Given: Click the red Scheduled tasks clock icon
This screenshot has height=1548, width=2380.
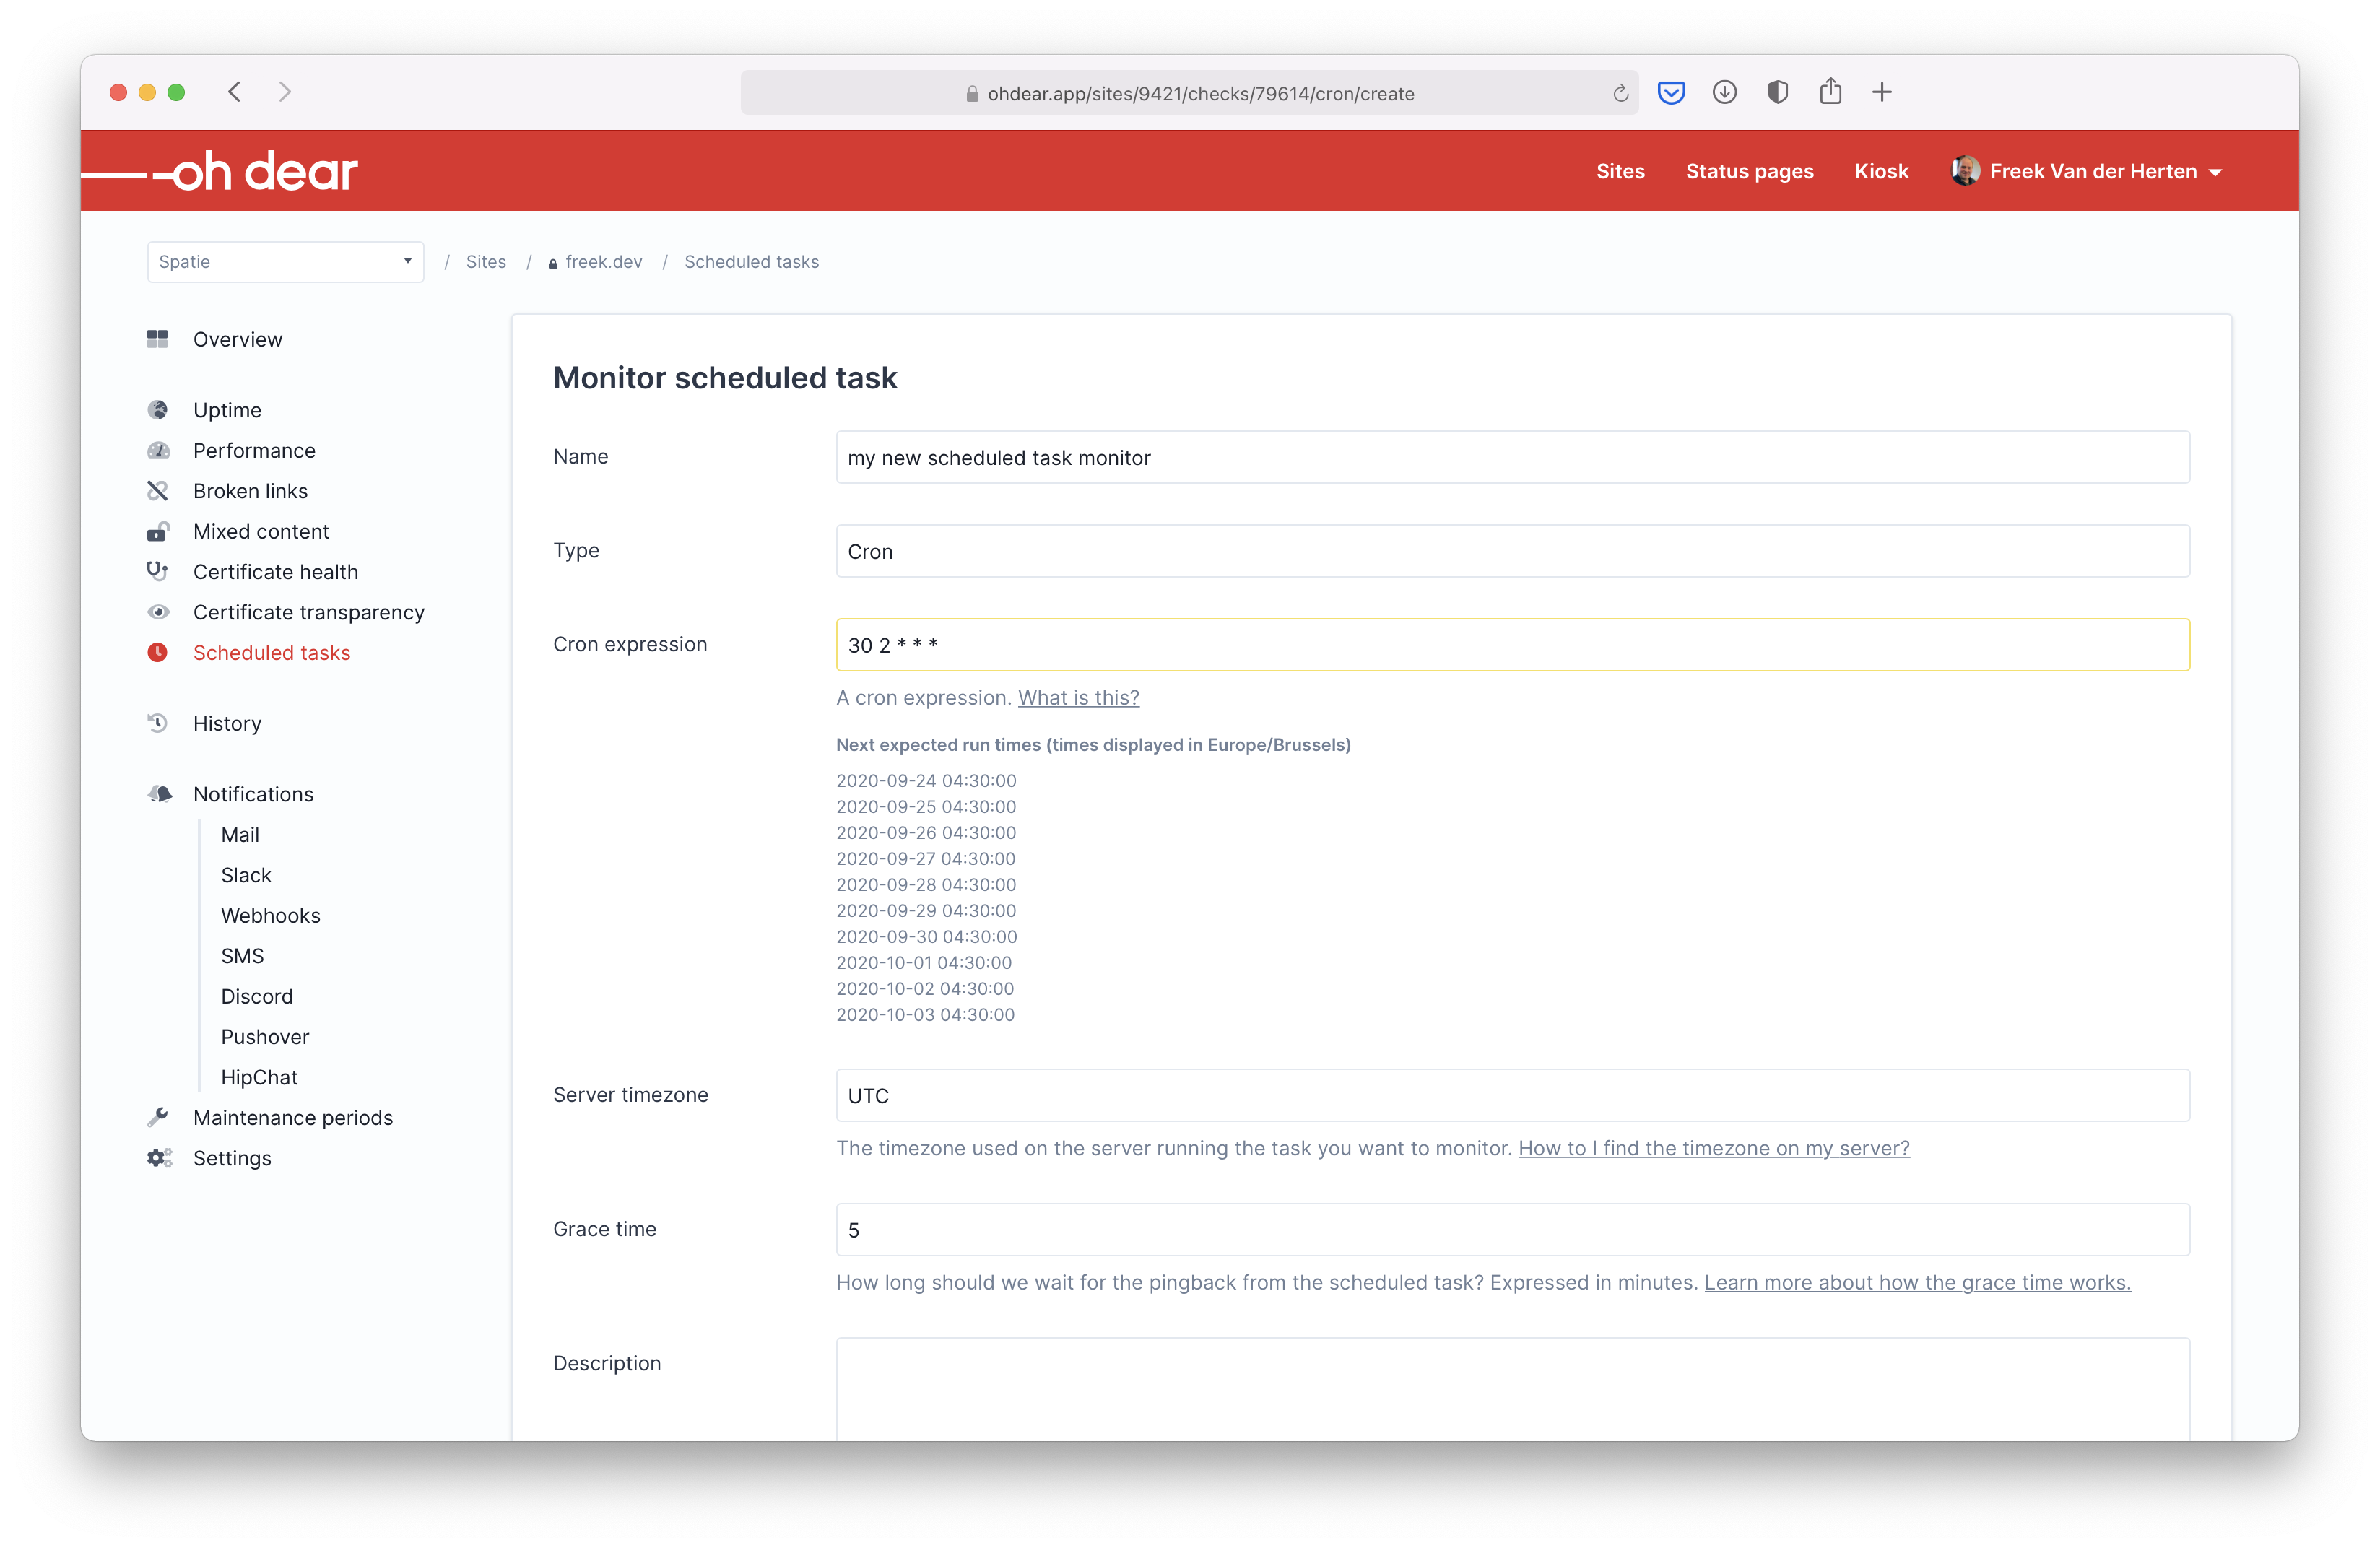Looking at the screenshot, I should [x=157, y=652].
